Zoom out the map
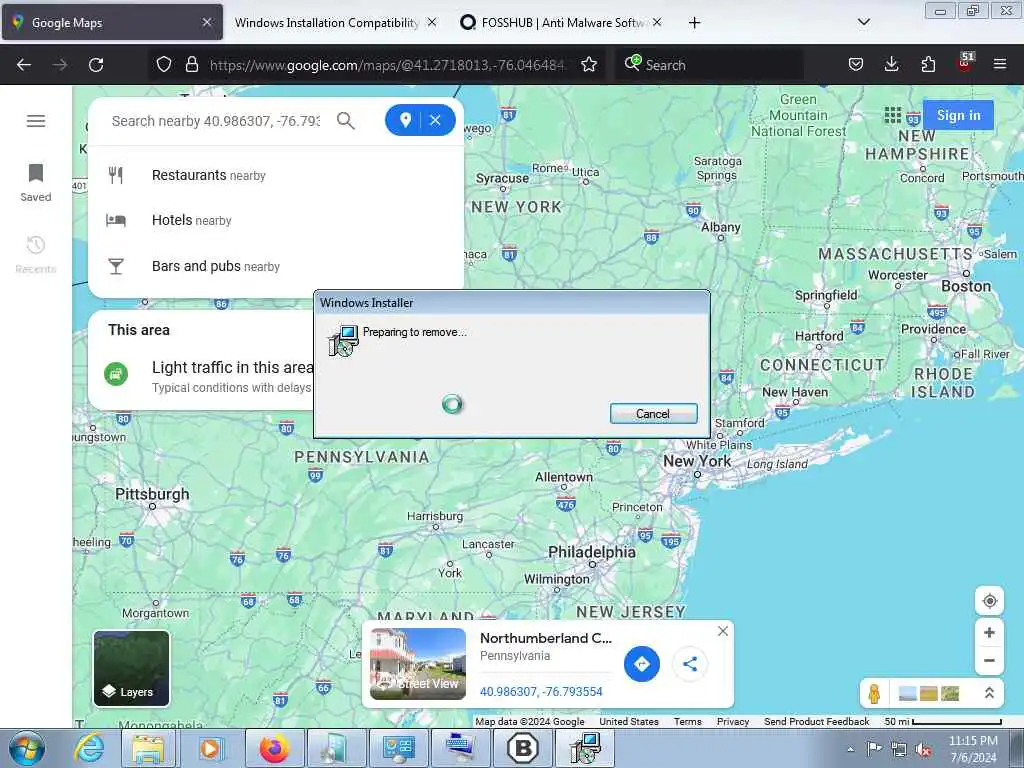Viewport: 1024px width, 768px height. click(x=989, y=660)
